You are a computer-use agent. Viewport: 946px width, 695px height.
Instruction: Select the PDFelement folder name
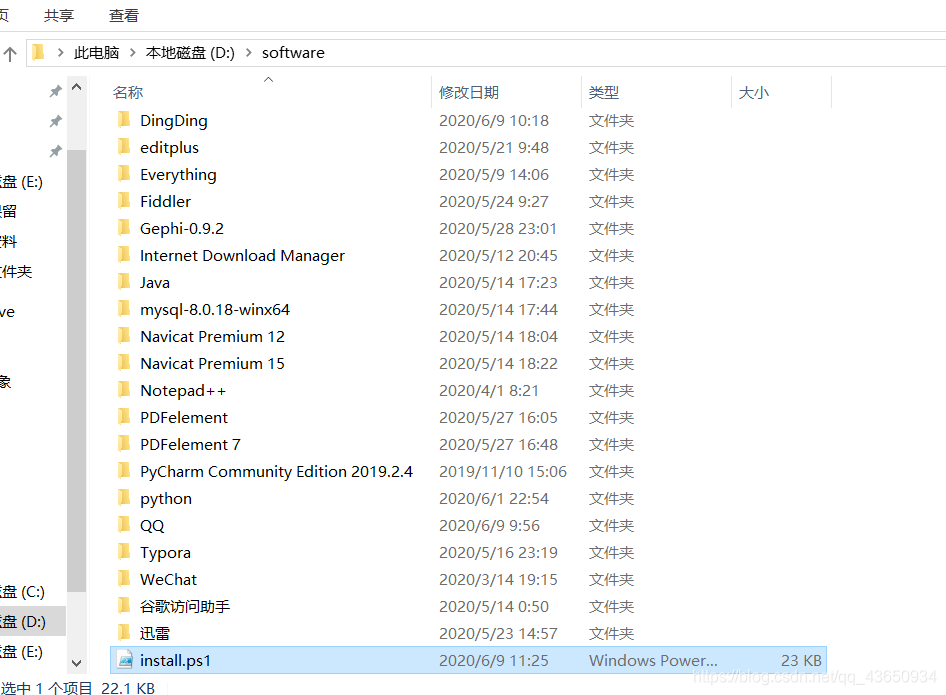(184, 417)
